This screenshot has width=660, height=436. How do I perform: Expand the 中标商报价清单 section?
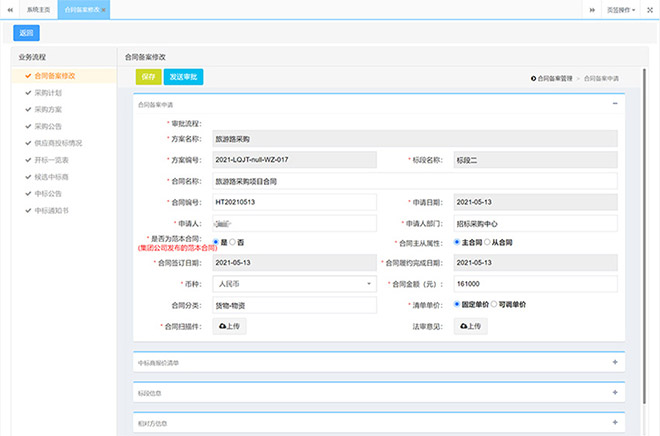point(615,362)
